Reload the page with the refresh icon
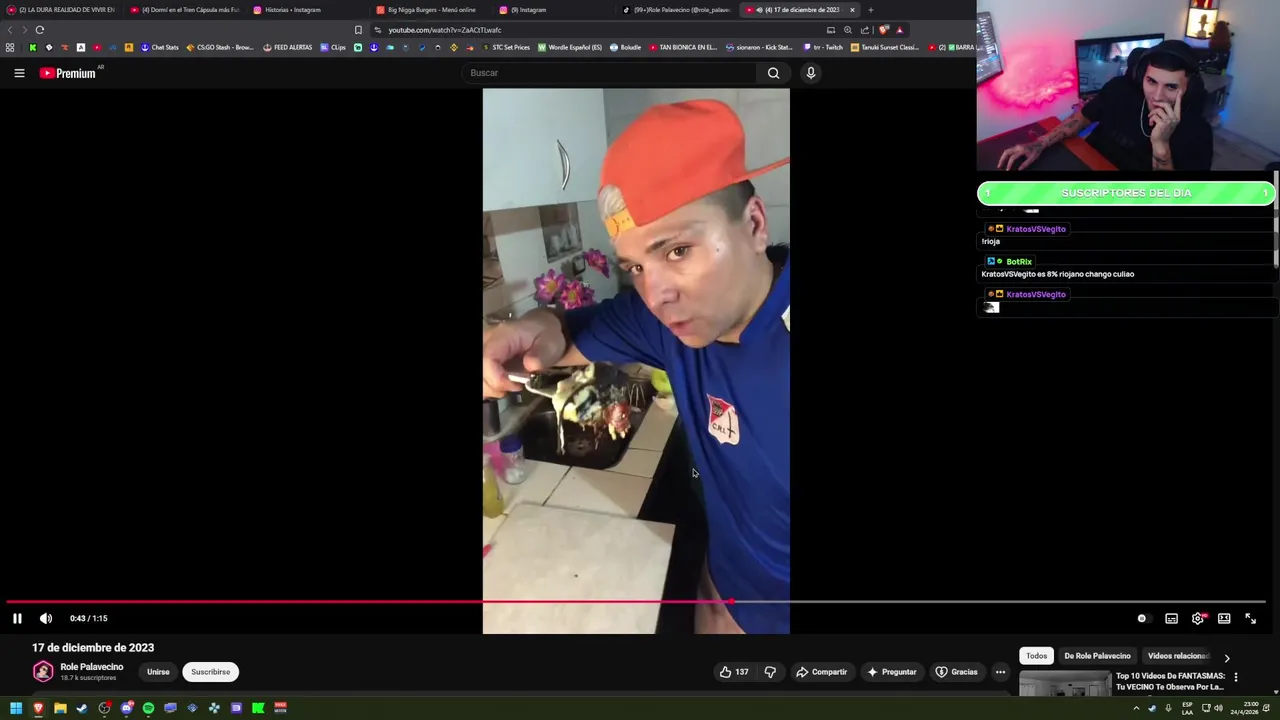1280x720 pixels. pos(39,30)
